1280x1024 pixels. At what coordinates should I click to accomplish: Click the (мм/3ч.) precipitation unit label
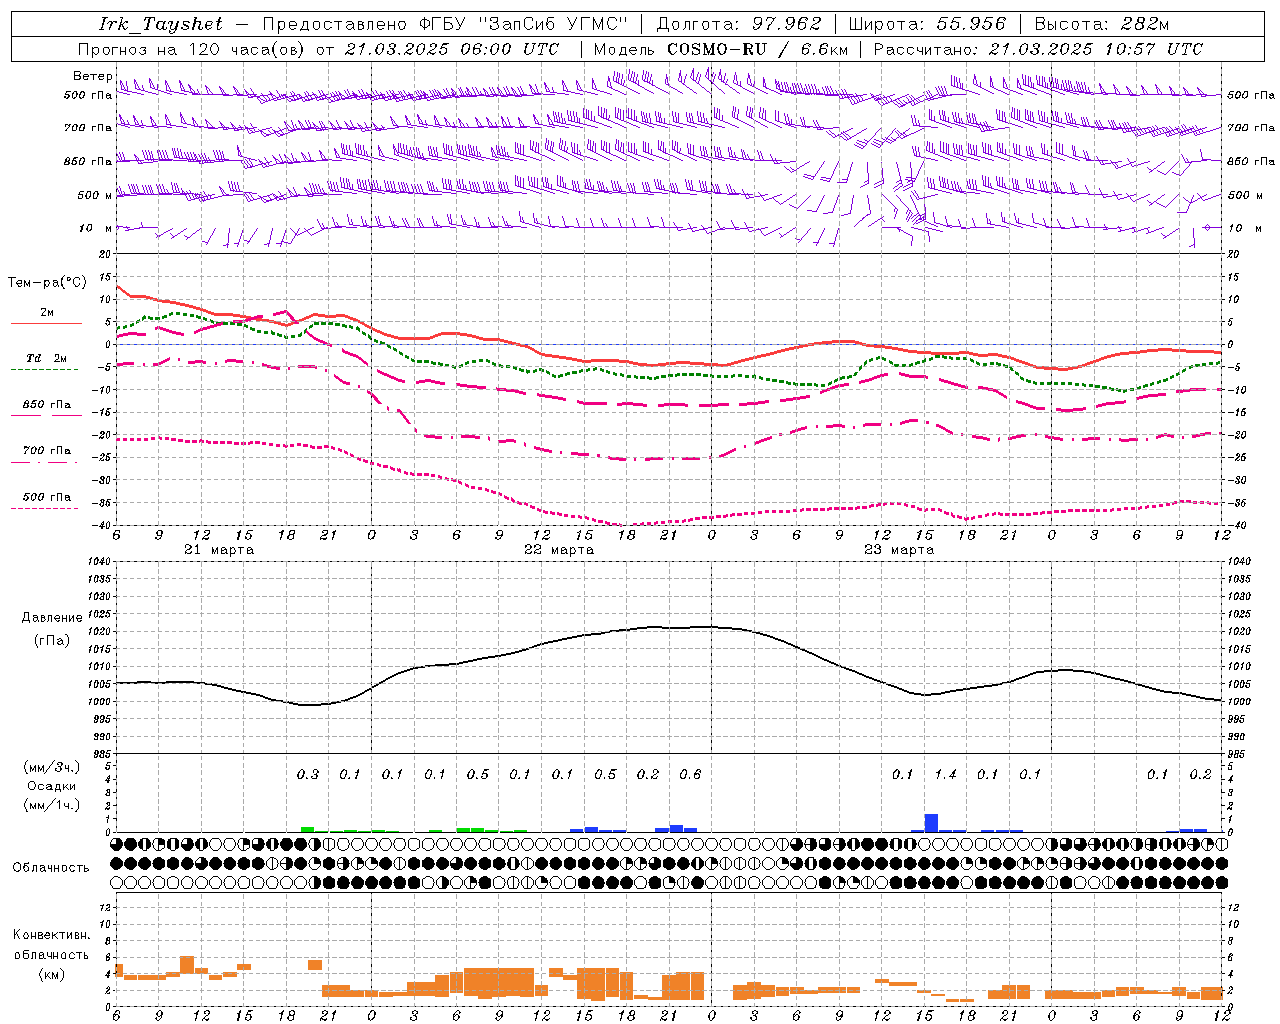(x=50, y=767)
